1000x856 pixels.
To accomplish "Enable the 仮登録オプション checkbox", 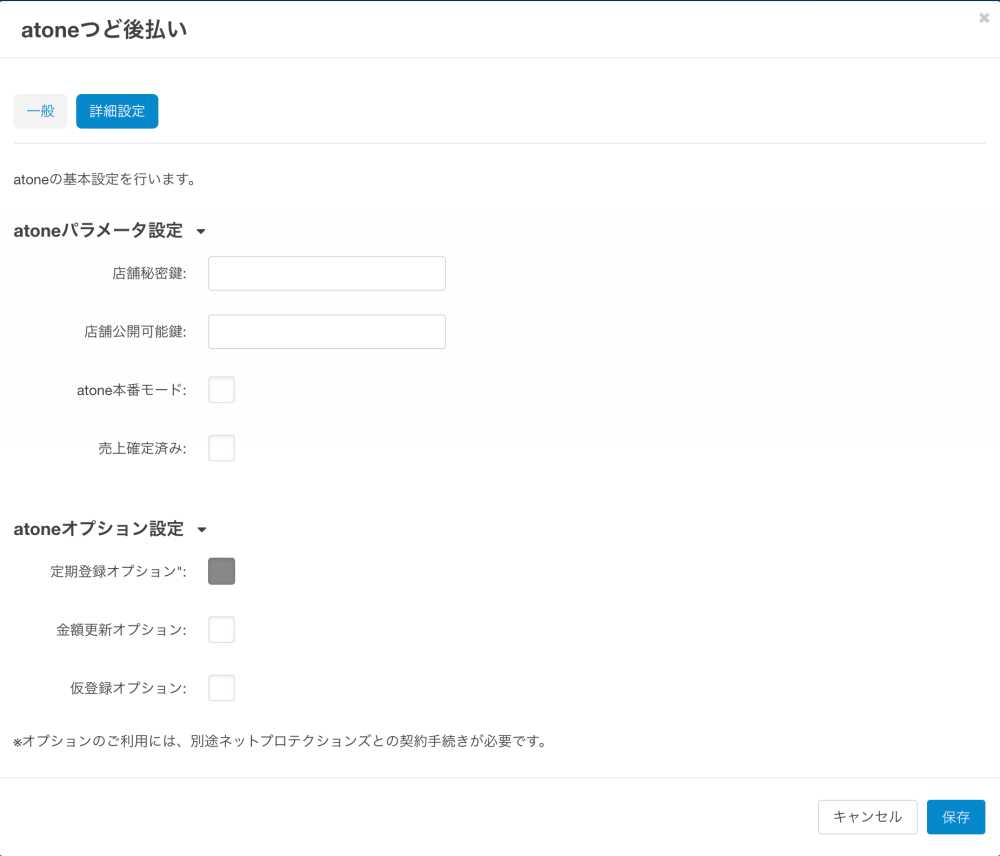I will pyautogui.click(x=221, y=688).
